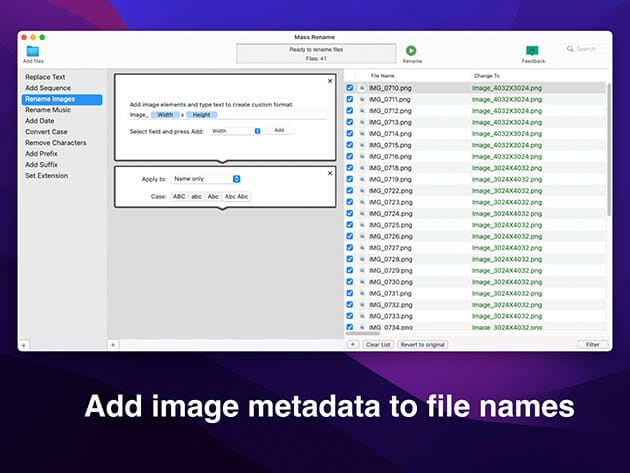Select Replace Text in the sidebar

tap(45, 76)
